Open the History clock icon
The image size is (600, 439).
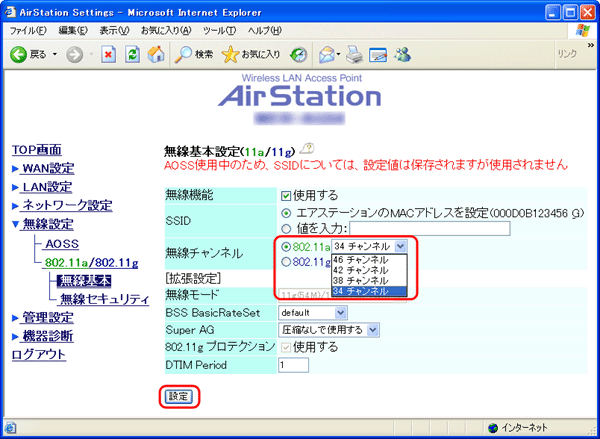tap(299, 55)
